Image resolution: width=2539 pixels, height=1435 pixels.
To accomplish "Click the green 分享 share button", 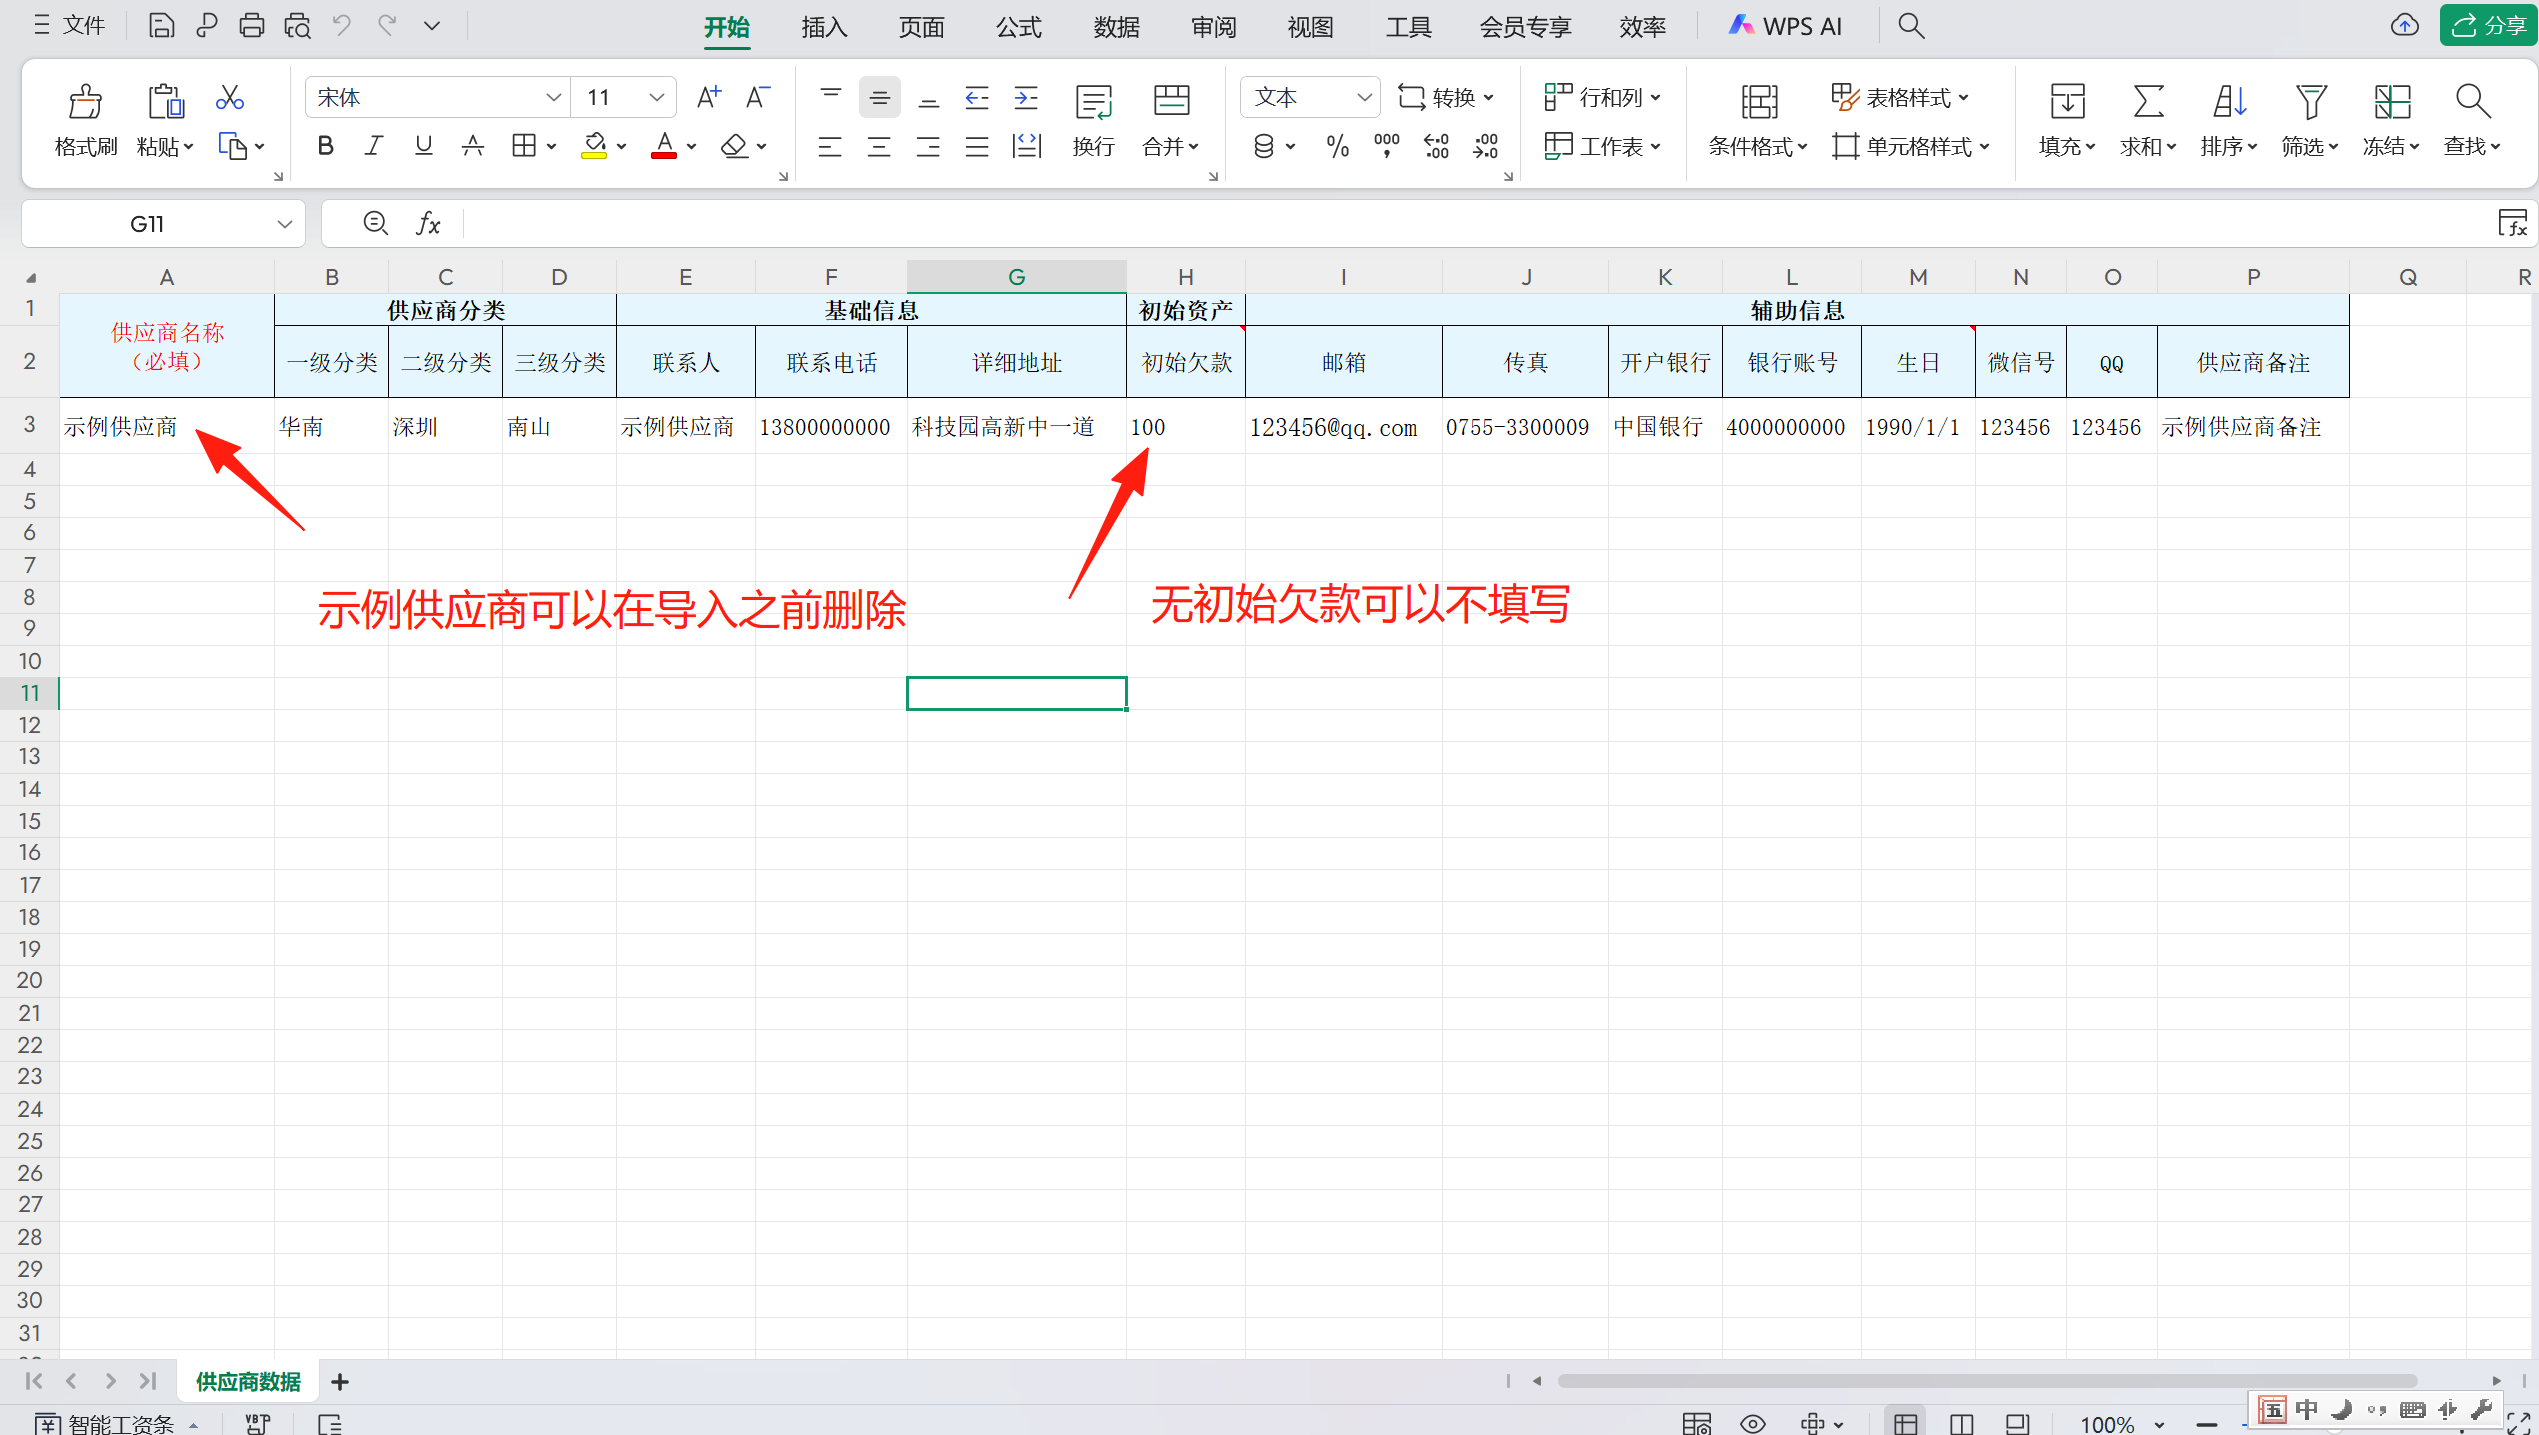I will pyautogui.click(x=2488, y=26).
